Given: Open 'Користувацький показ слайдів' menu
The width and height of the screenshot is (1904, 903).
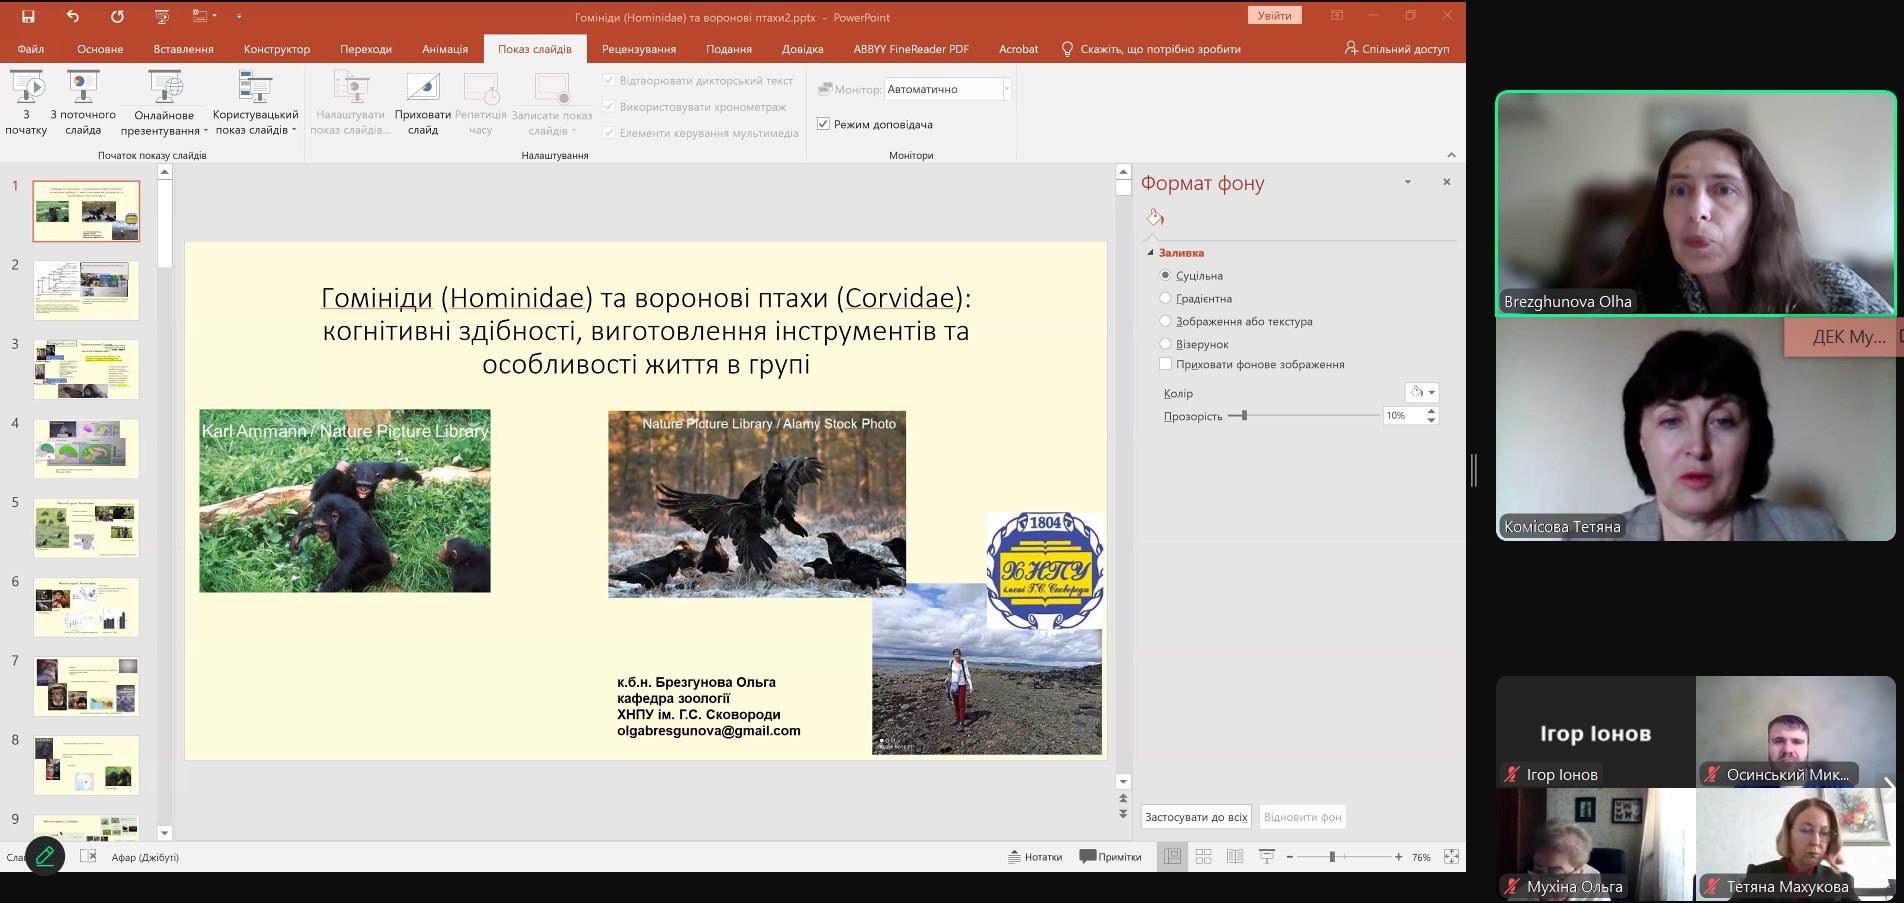Looking at the screenshot, I should [255, 103].
